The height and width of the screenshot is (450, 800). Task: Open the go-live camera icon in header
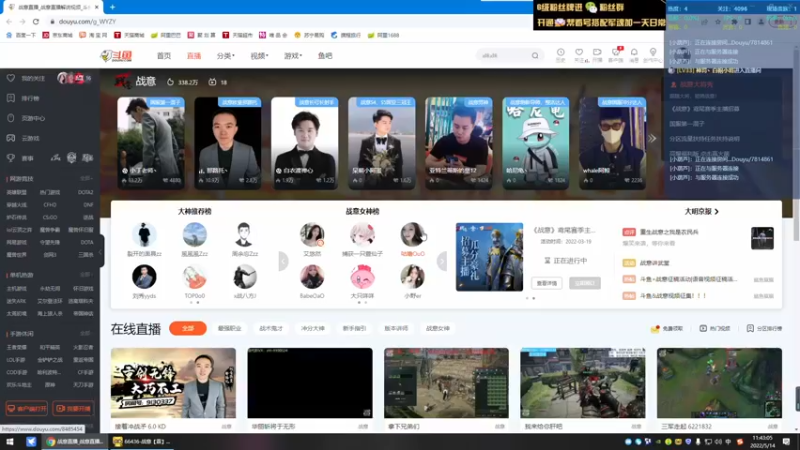pyautogui.click(x=597, y=55)
